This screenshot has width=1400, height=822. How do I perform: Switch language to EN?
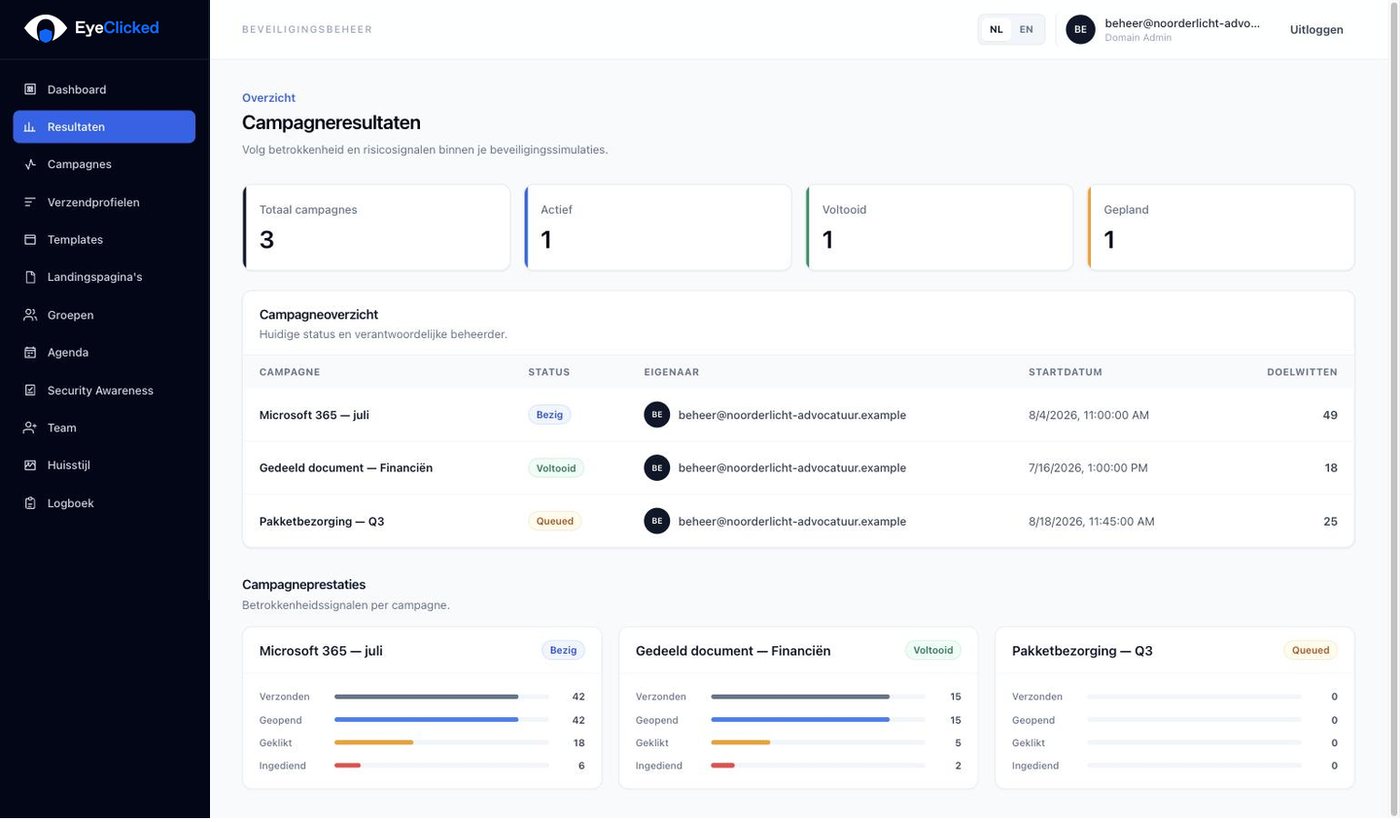pos(1026,29)
